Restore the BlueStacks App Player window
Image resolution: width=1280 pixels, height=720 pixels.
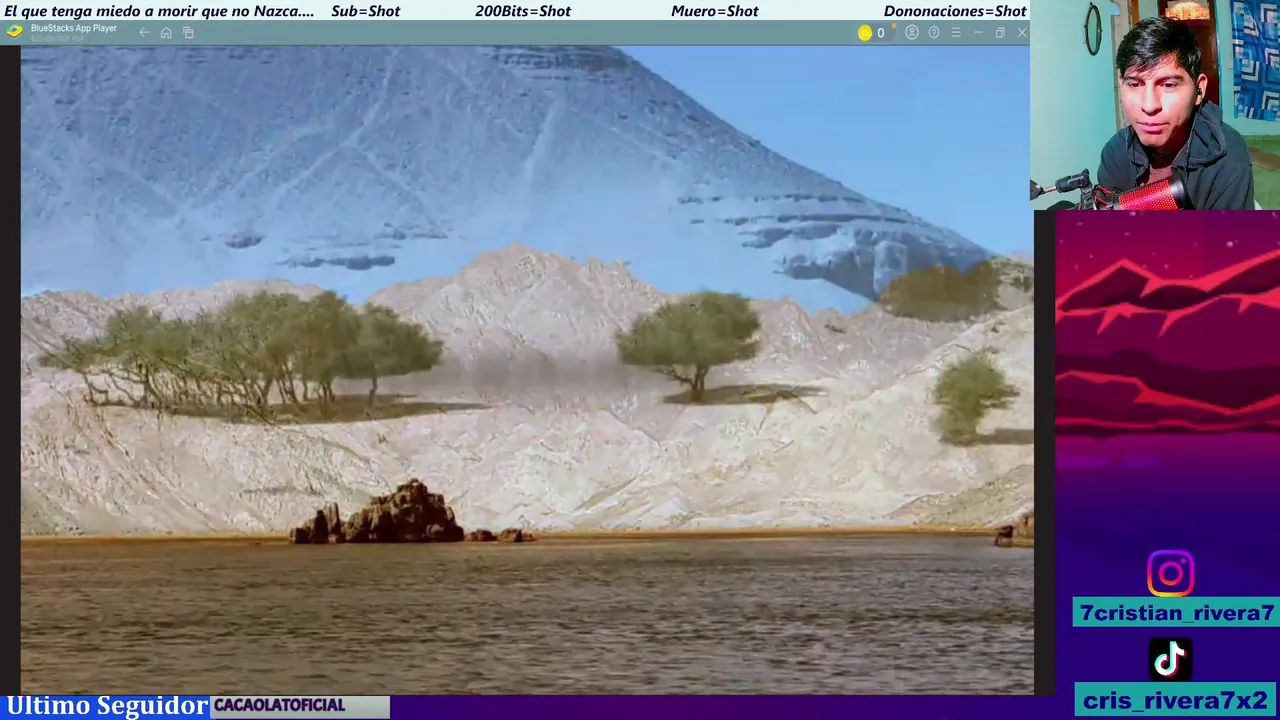point(1000,33)
